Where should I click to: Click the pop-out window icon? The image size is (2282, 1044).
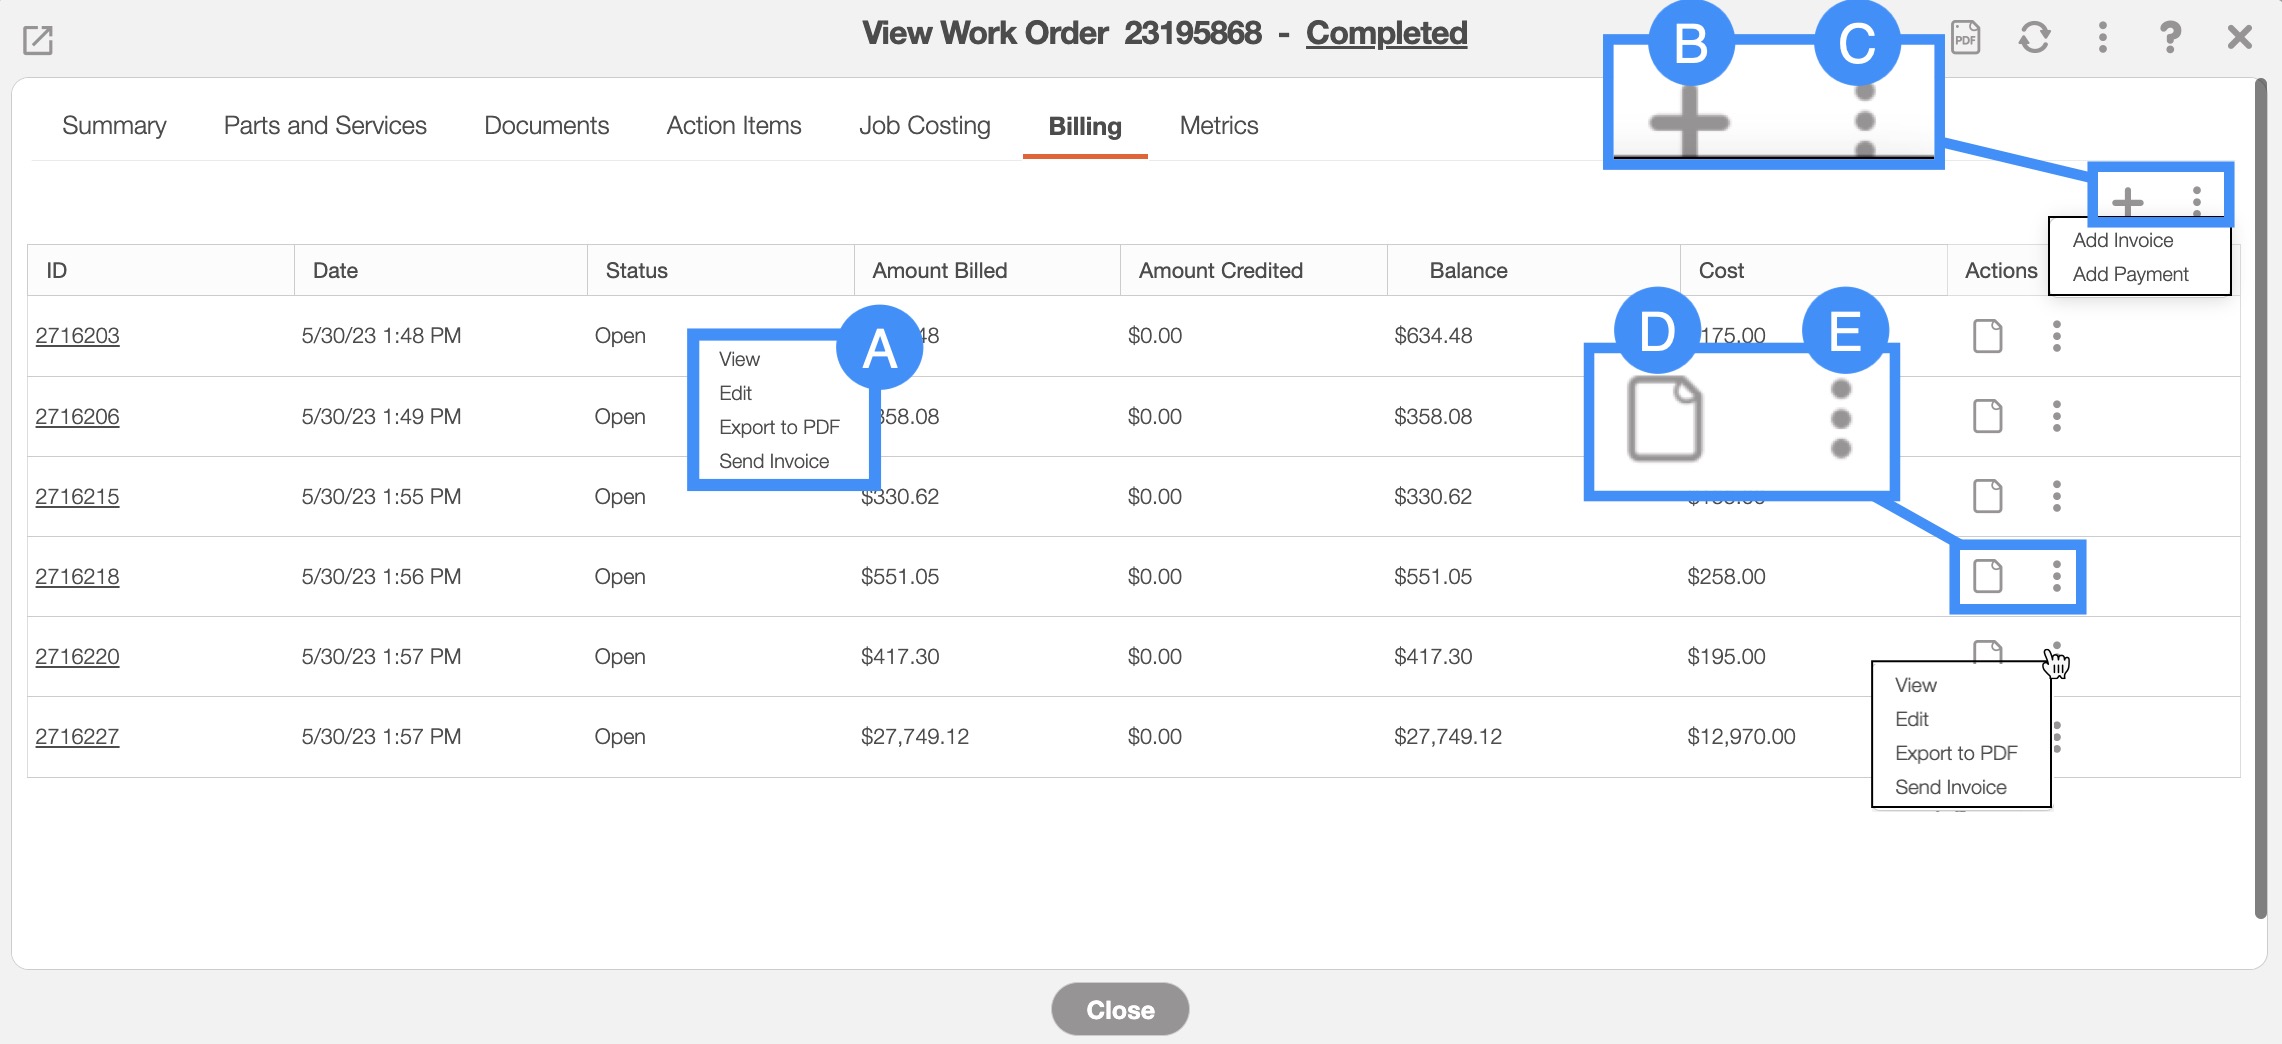tap(38, 41)
